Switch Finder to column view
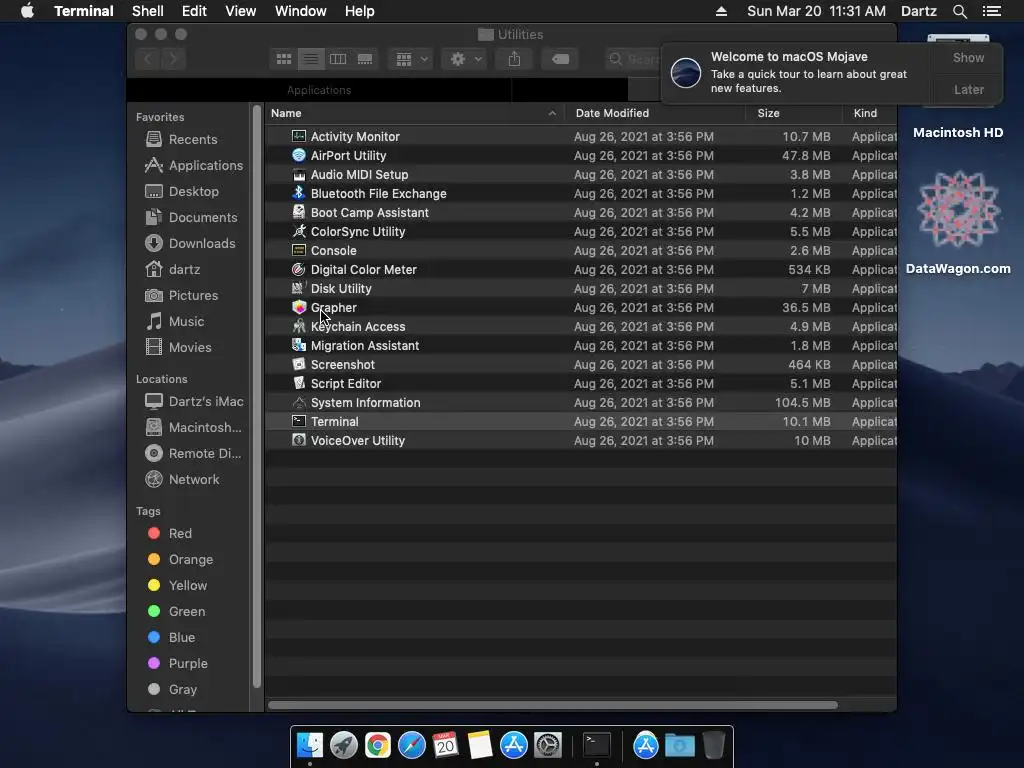Image resolution: width=1024 pixels, height=768 pixels. click(x=338, y=59)
